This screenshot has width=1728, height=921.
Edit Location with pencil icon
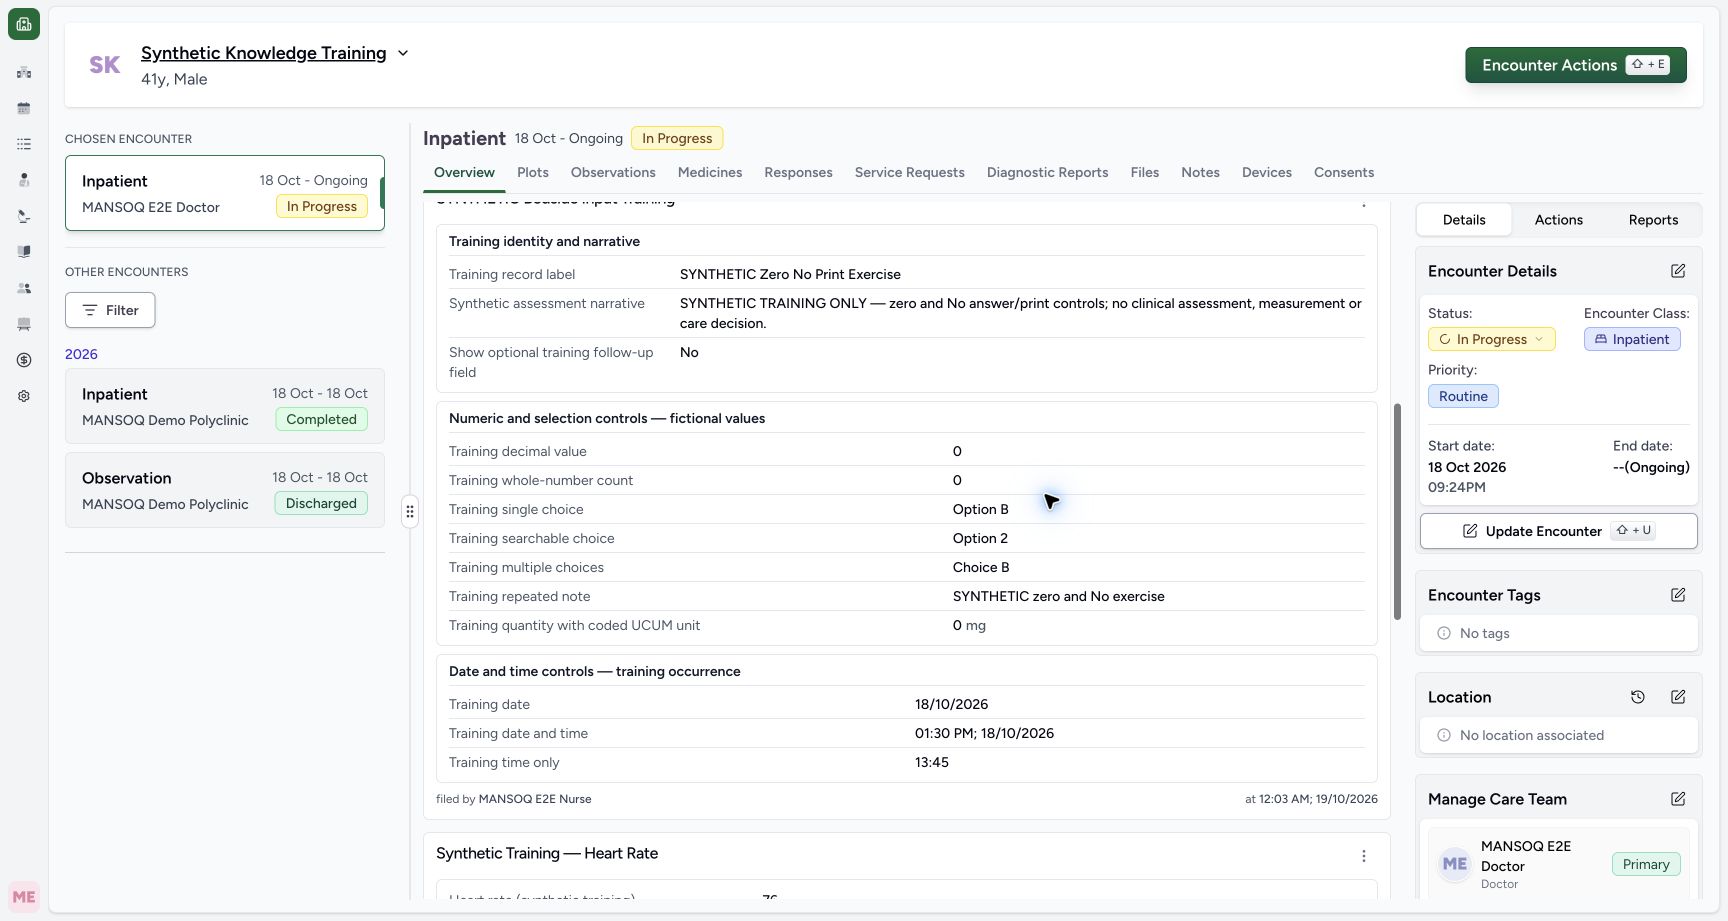coord(1678,697)
